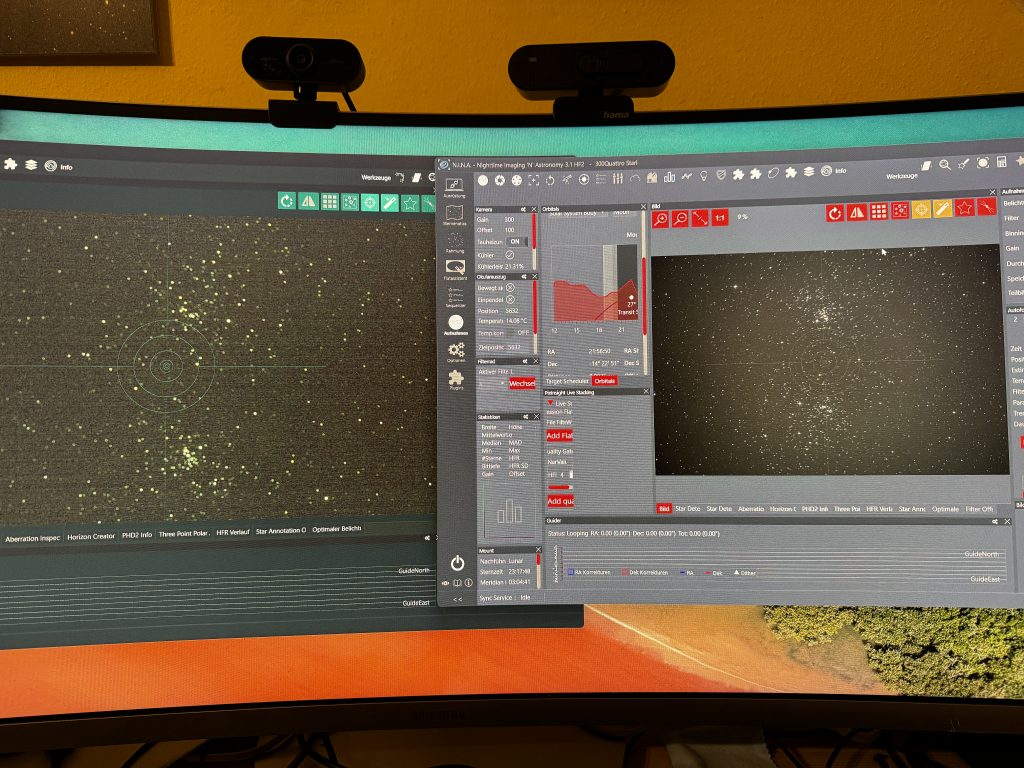Click the power icon in sidebar
The width and height of the screenshot is (1024, 768).
[457, 563]
